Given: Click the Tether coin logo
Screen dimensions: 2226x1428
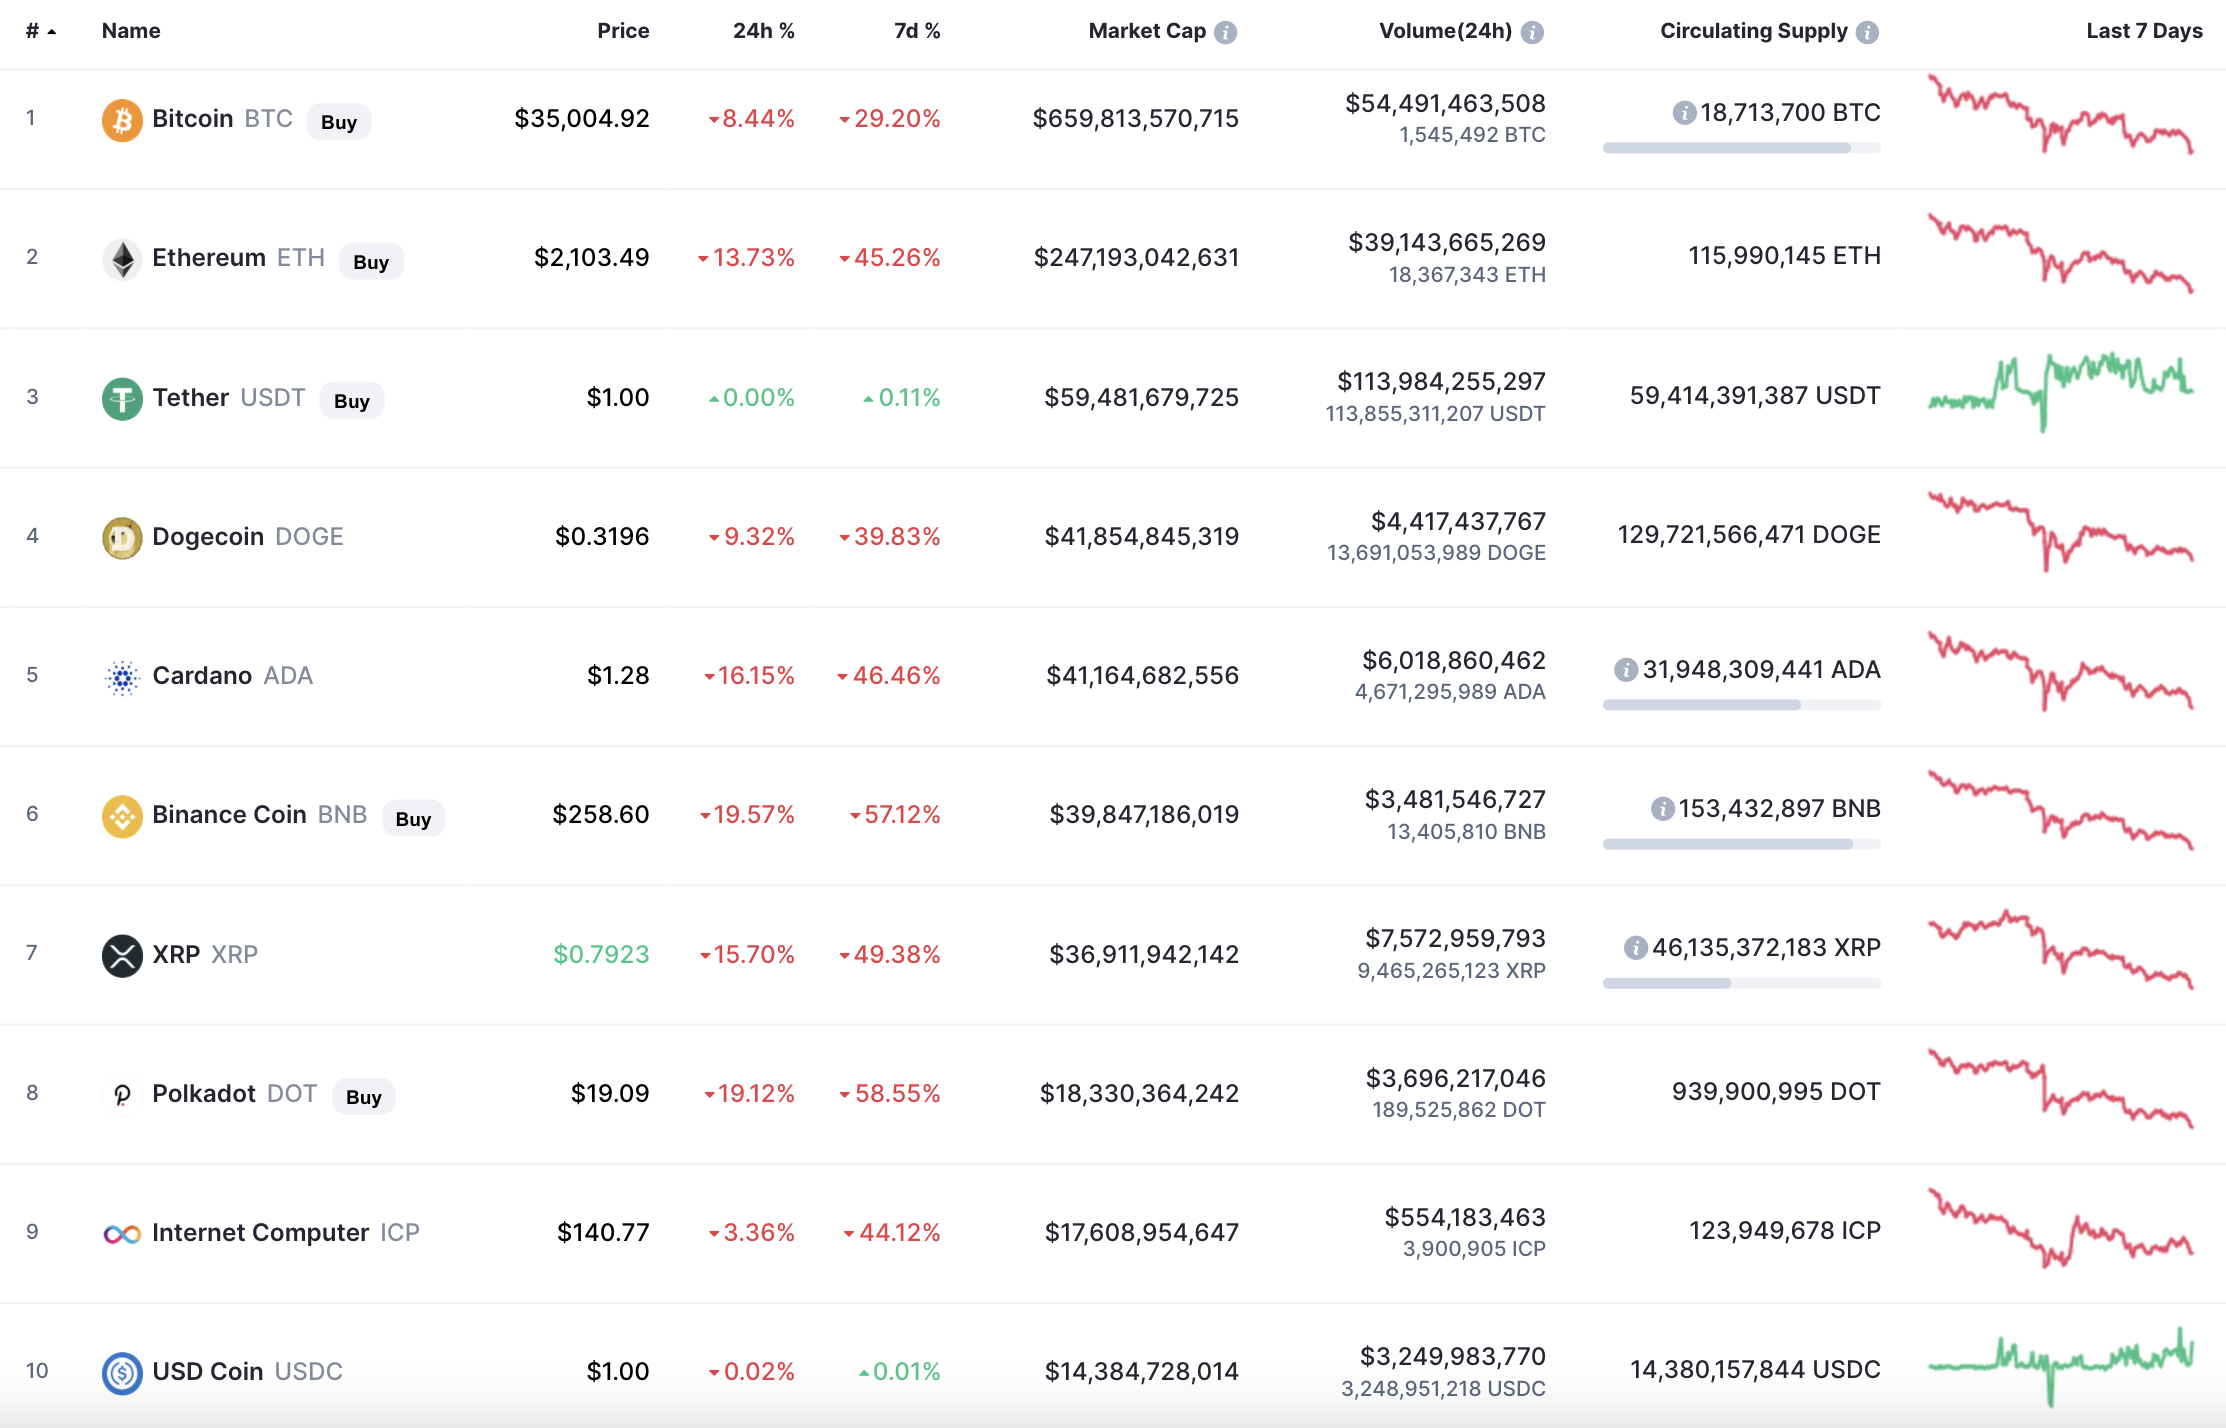Looking at the screenshot, I should pos(122,399).
